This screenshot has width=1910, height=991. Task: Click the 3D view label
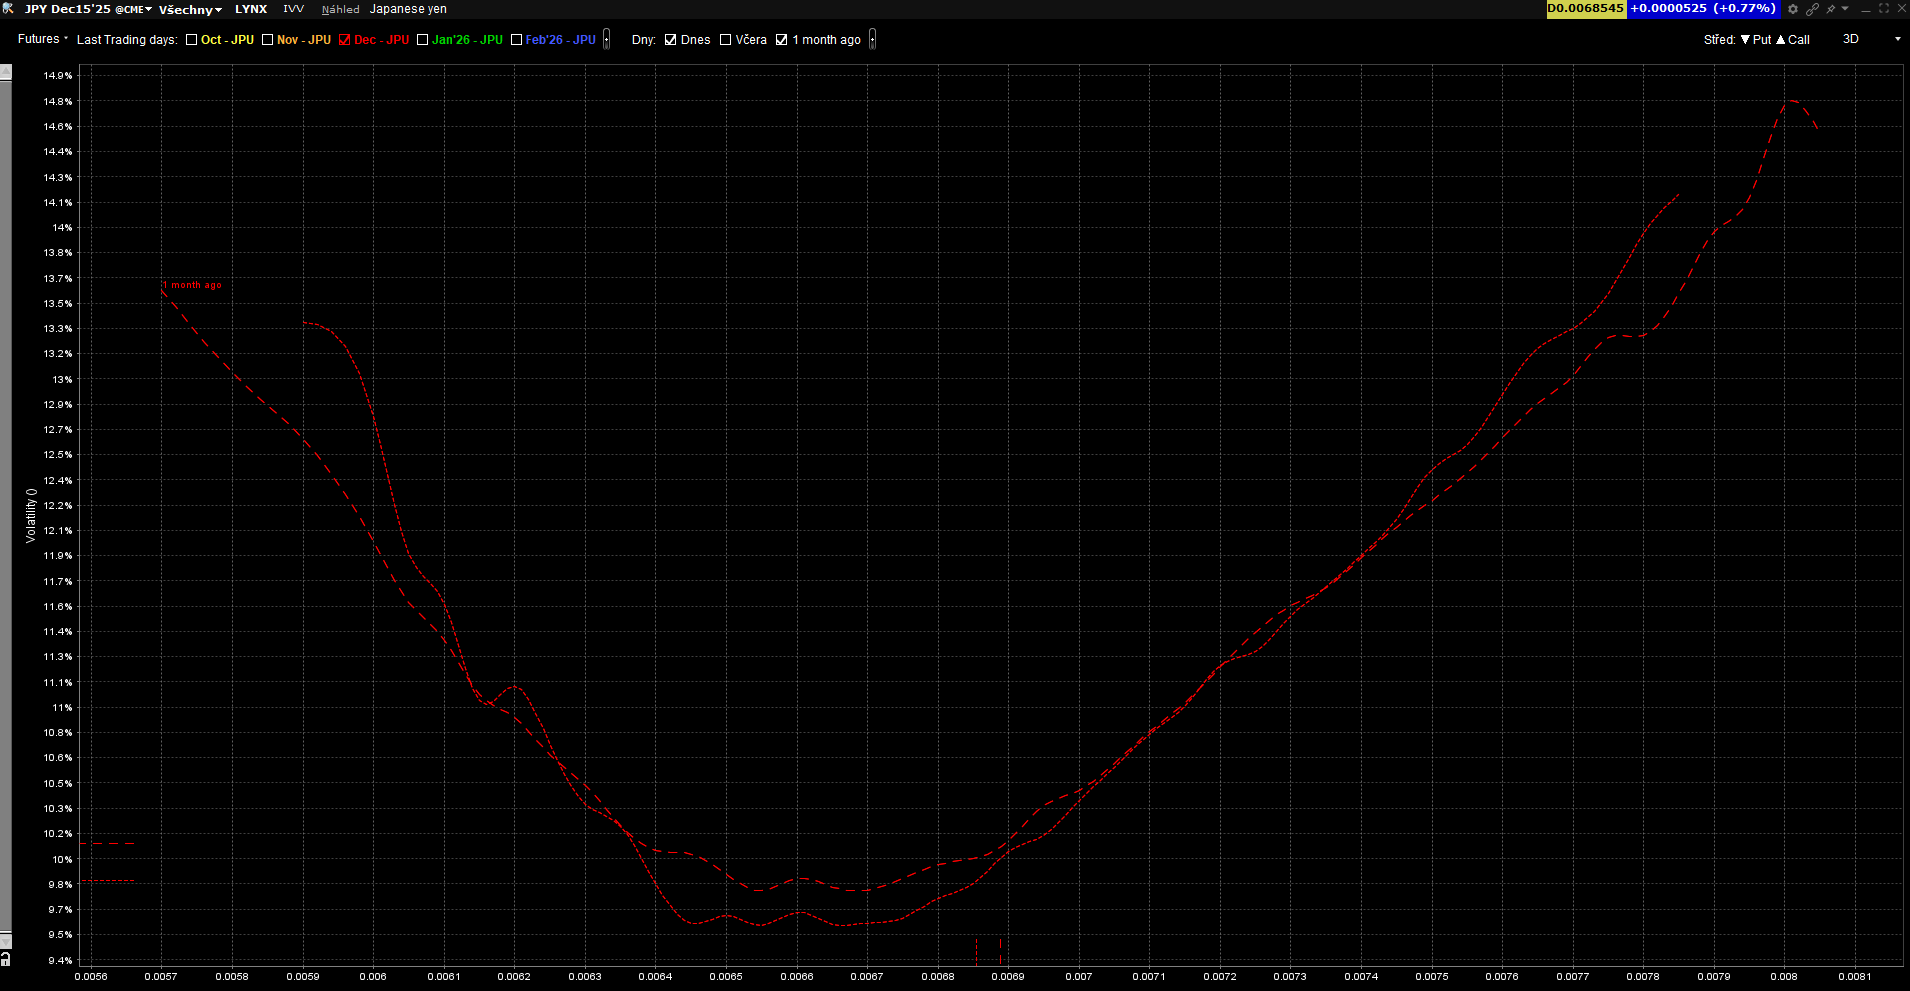(x=1851, y=39)
